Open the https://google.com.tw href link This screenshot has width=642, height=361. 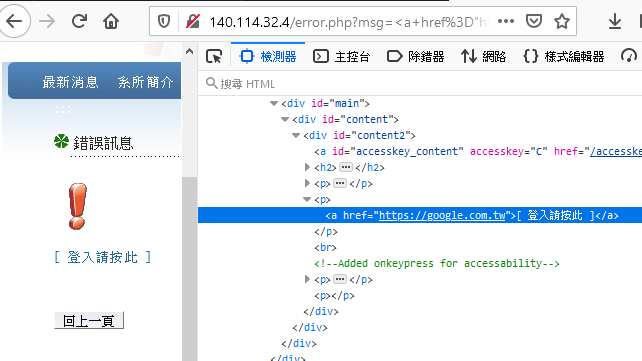[442, 215]
